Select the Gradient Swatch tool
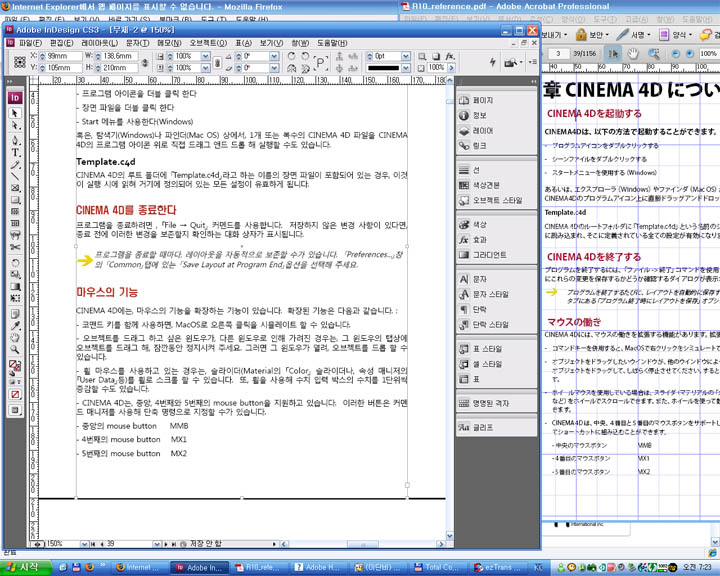 tap(15, 286)
